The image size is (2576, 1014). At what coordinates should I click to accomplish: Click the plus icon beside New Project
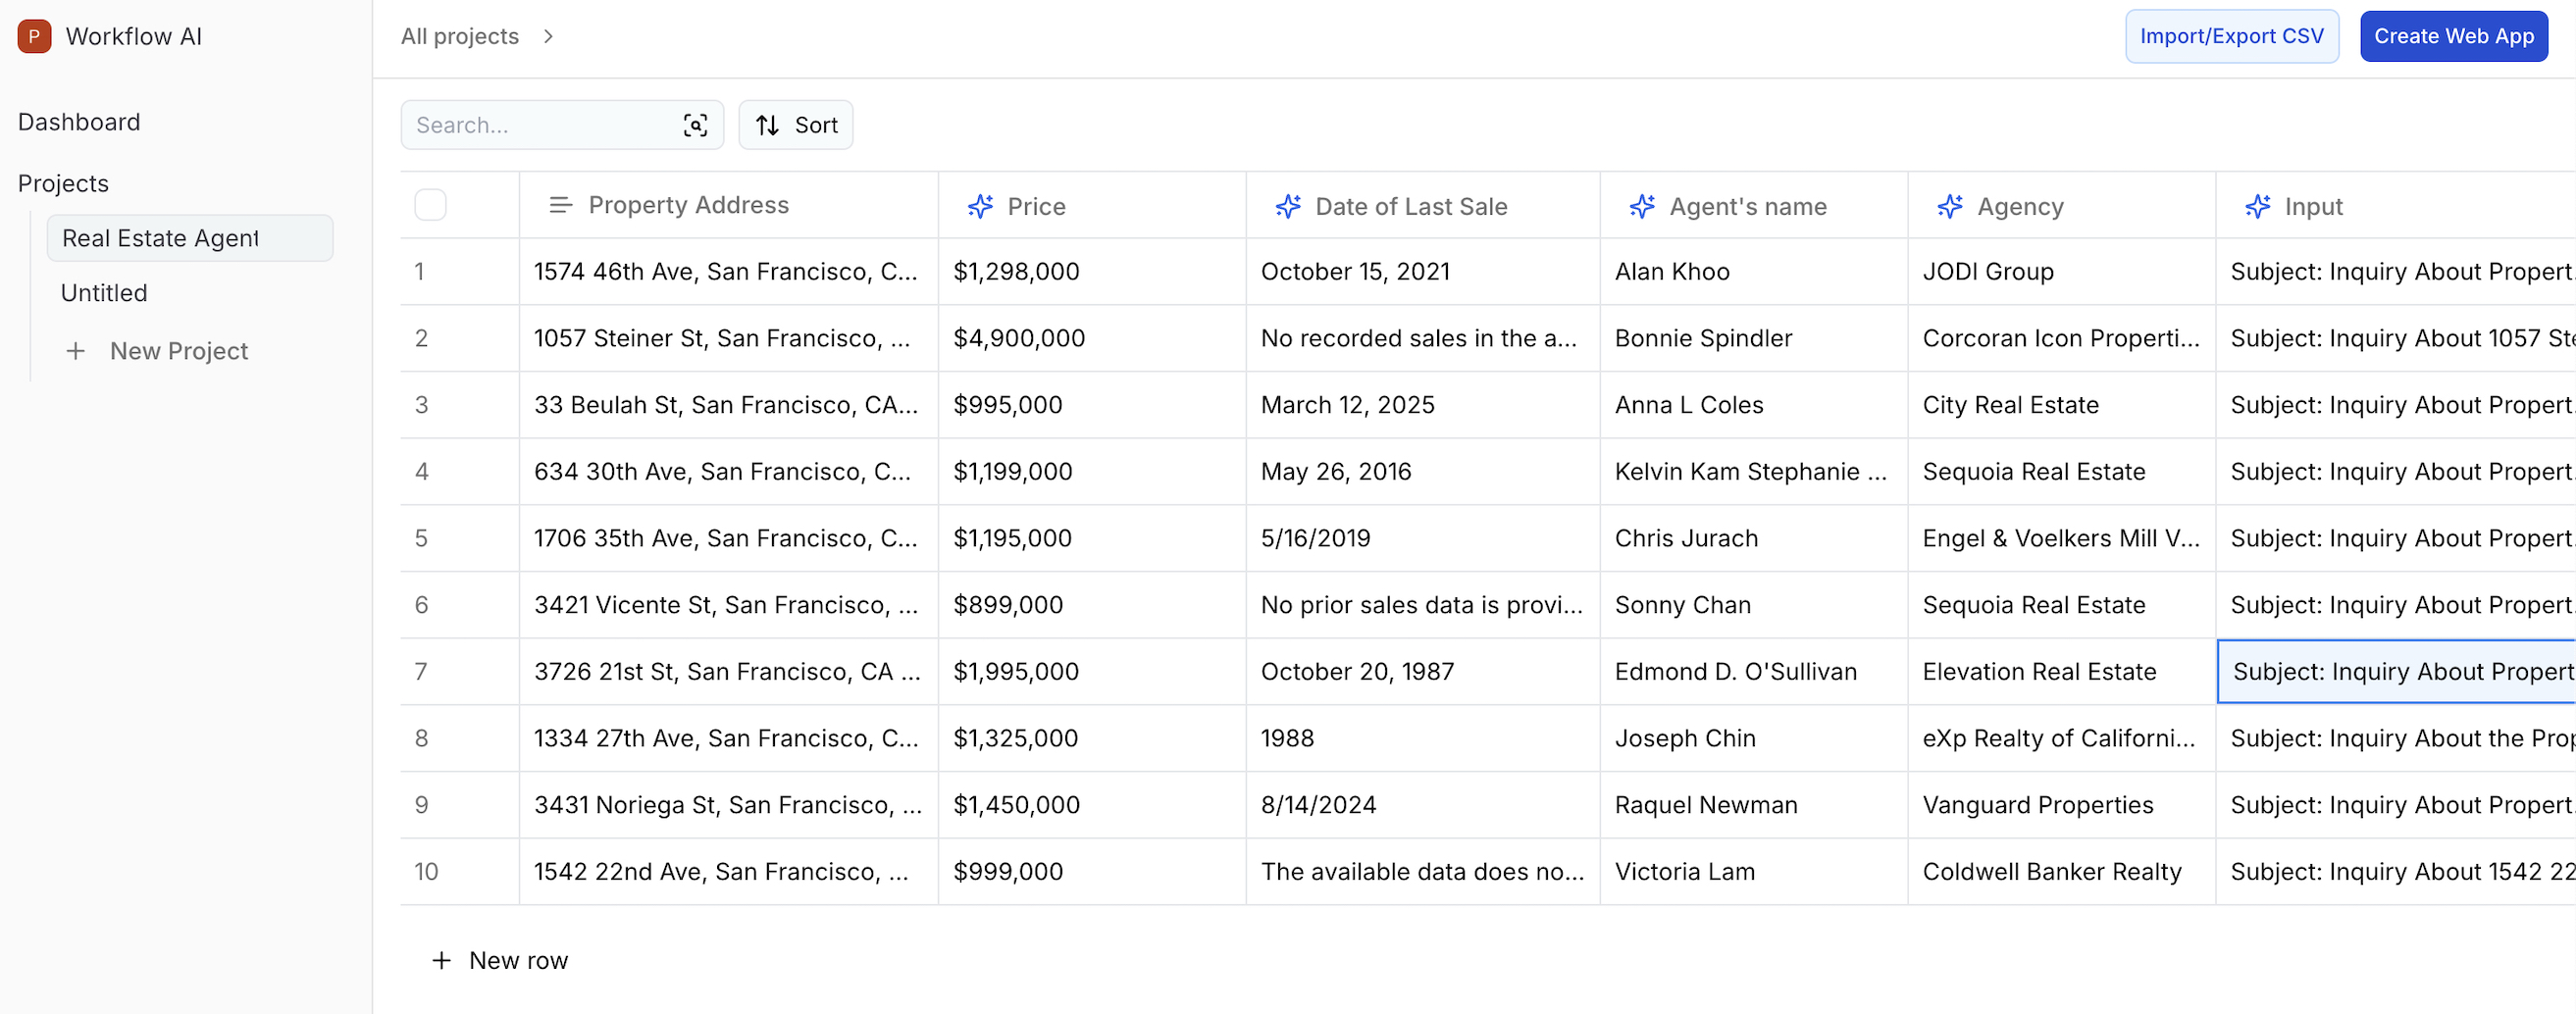[x=75, y=351]
